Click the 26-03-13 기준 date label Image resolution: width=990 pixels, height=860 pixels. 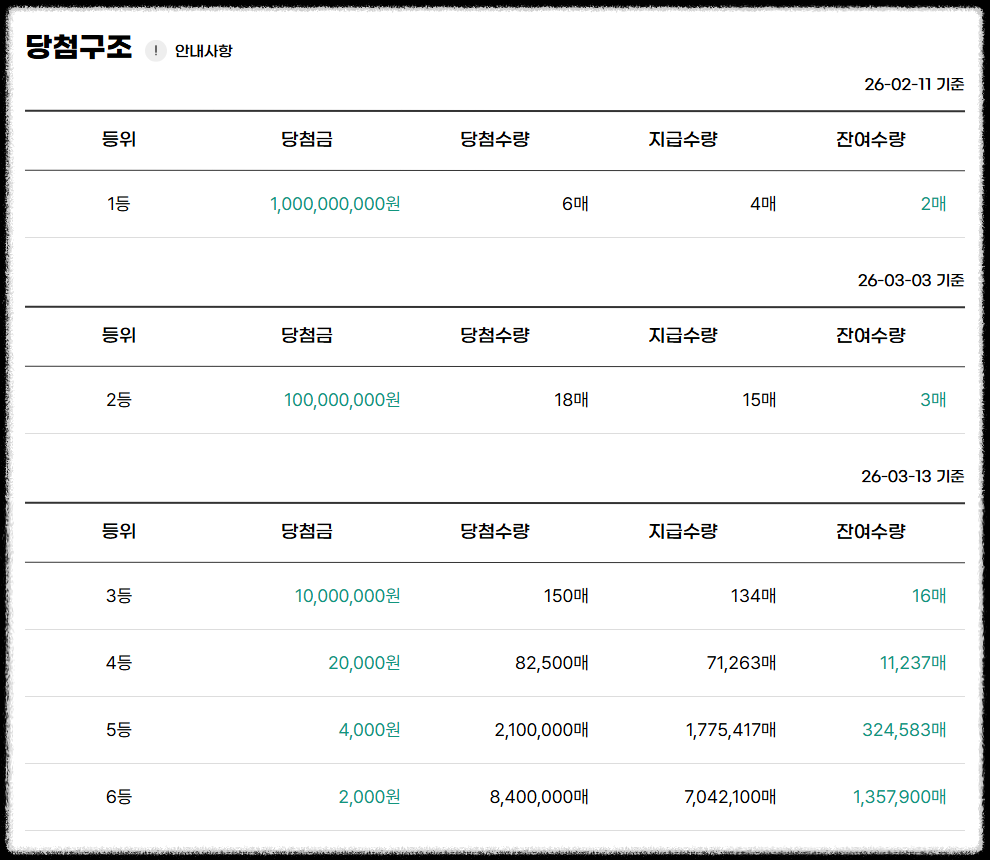point(915,477)
